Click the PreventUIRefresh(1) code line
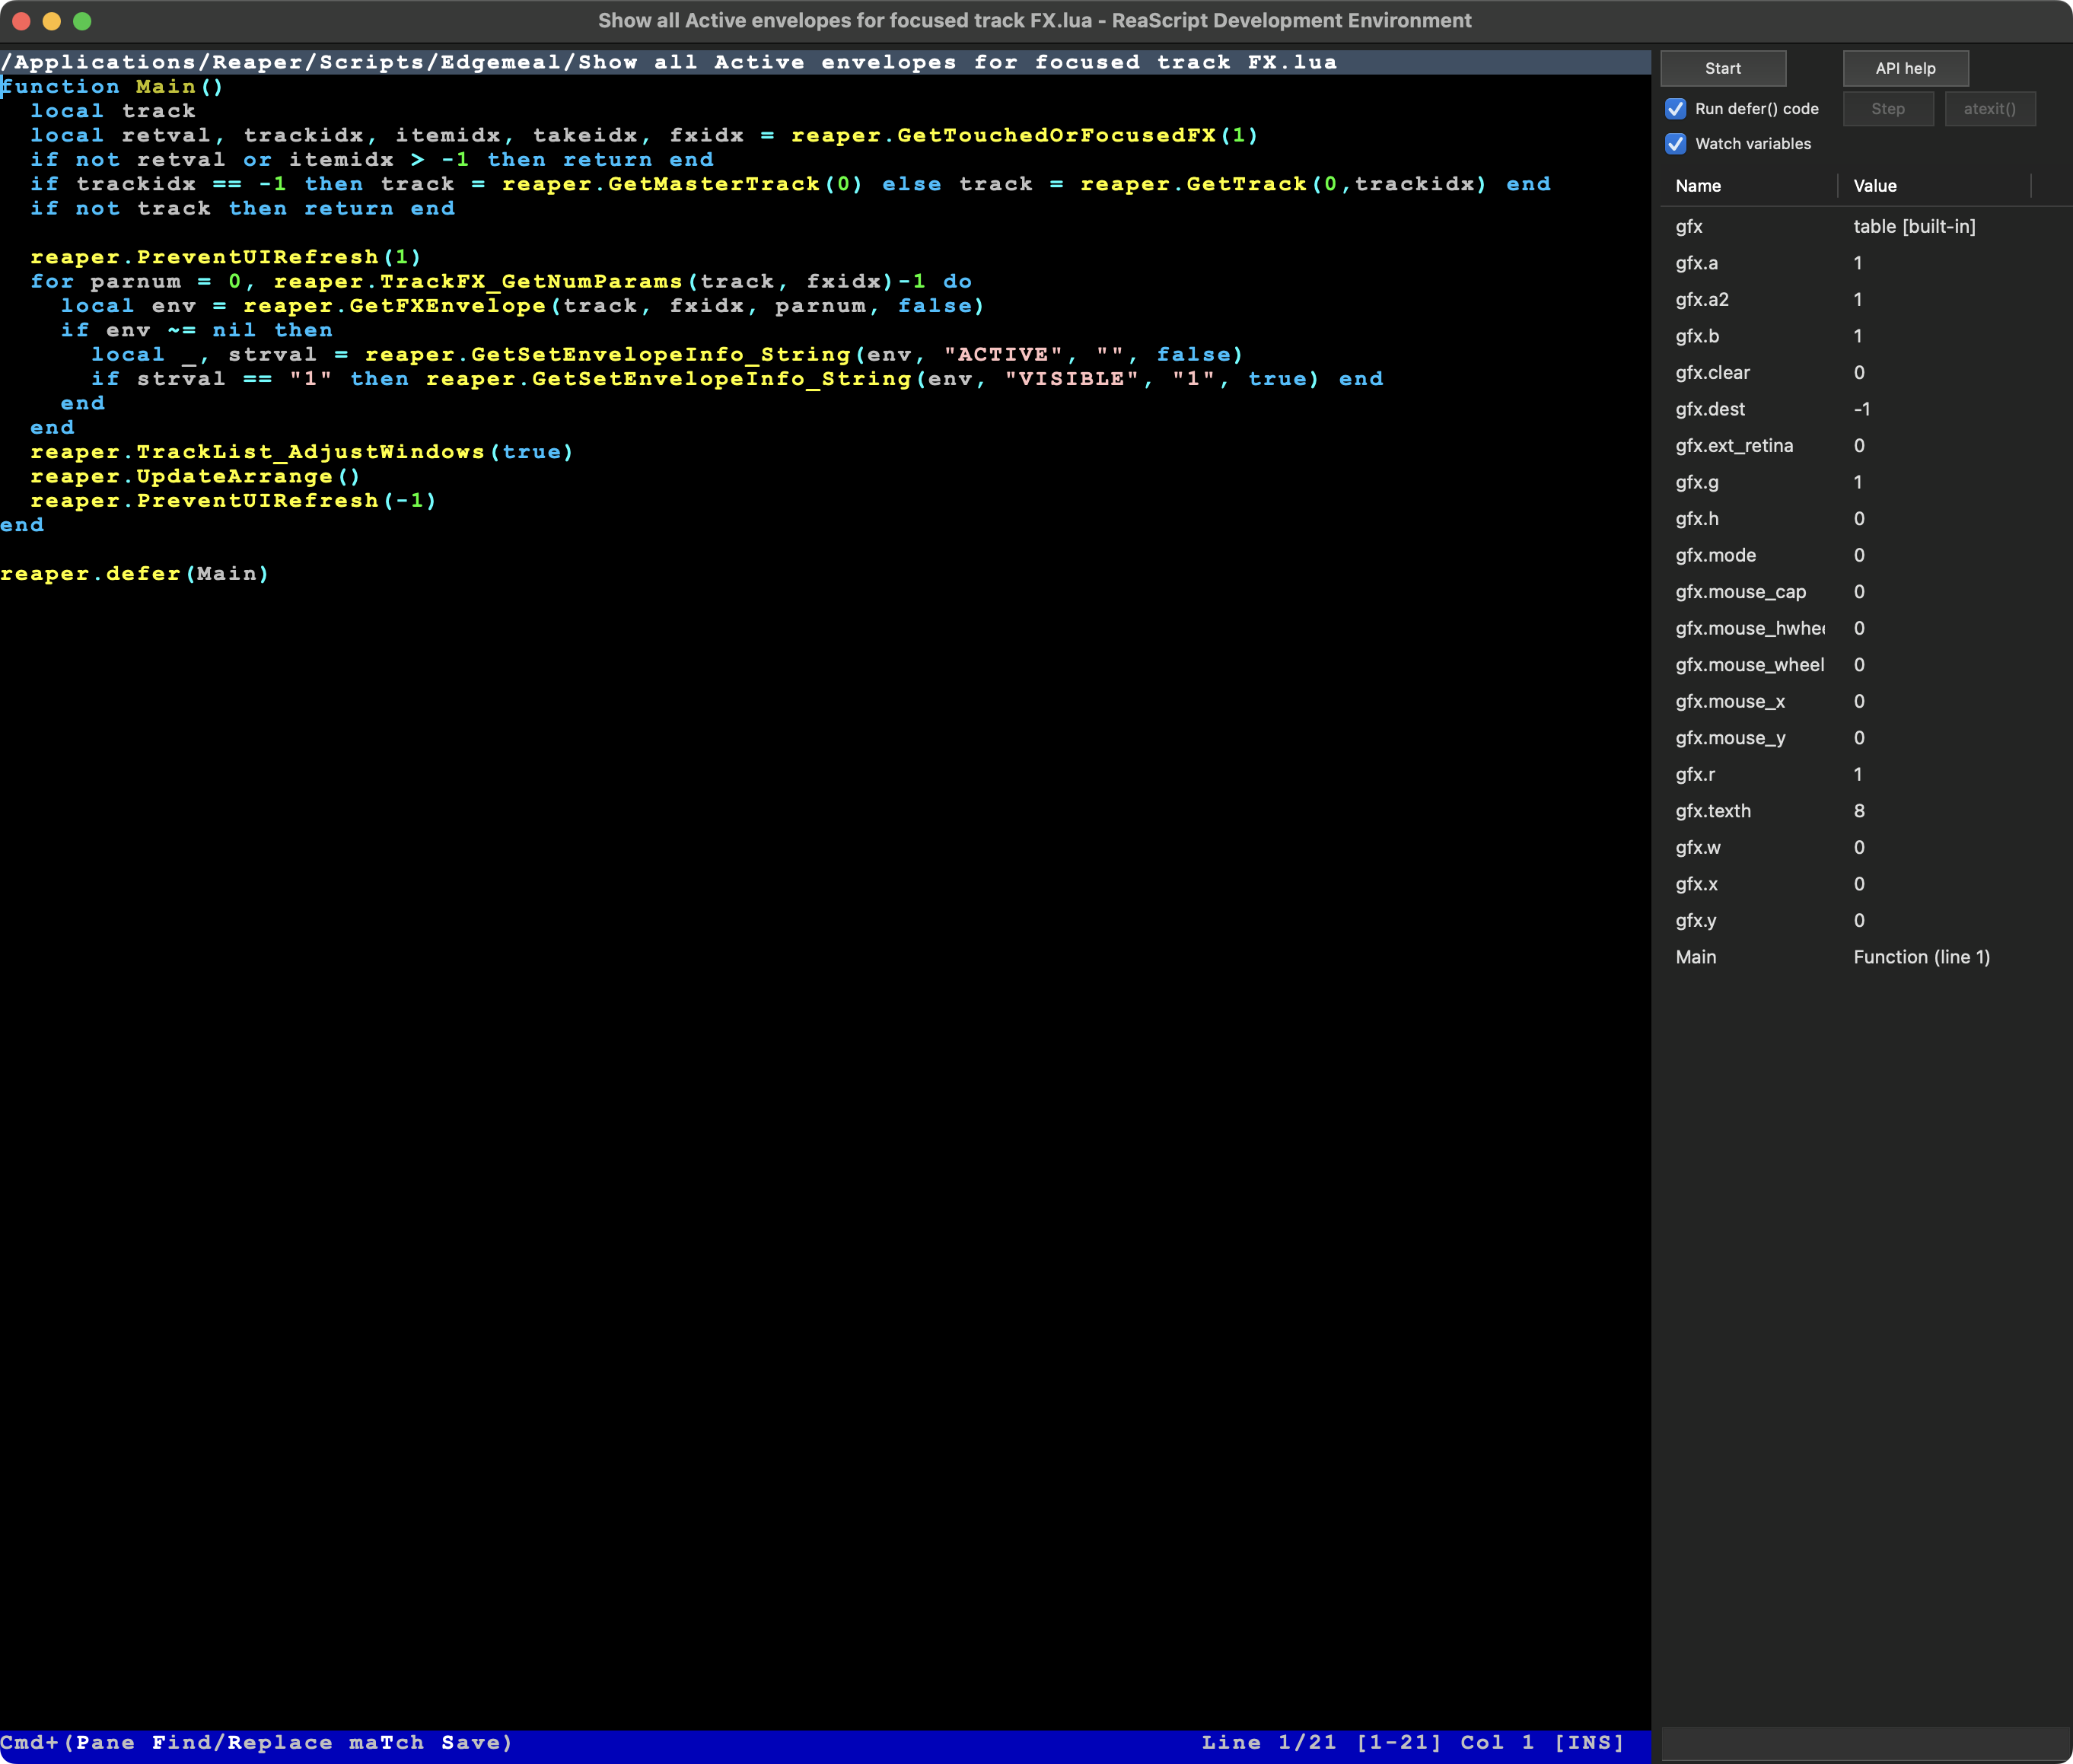This screenshot has width=2073, height=1764. click(x=225, y=257)
